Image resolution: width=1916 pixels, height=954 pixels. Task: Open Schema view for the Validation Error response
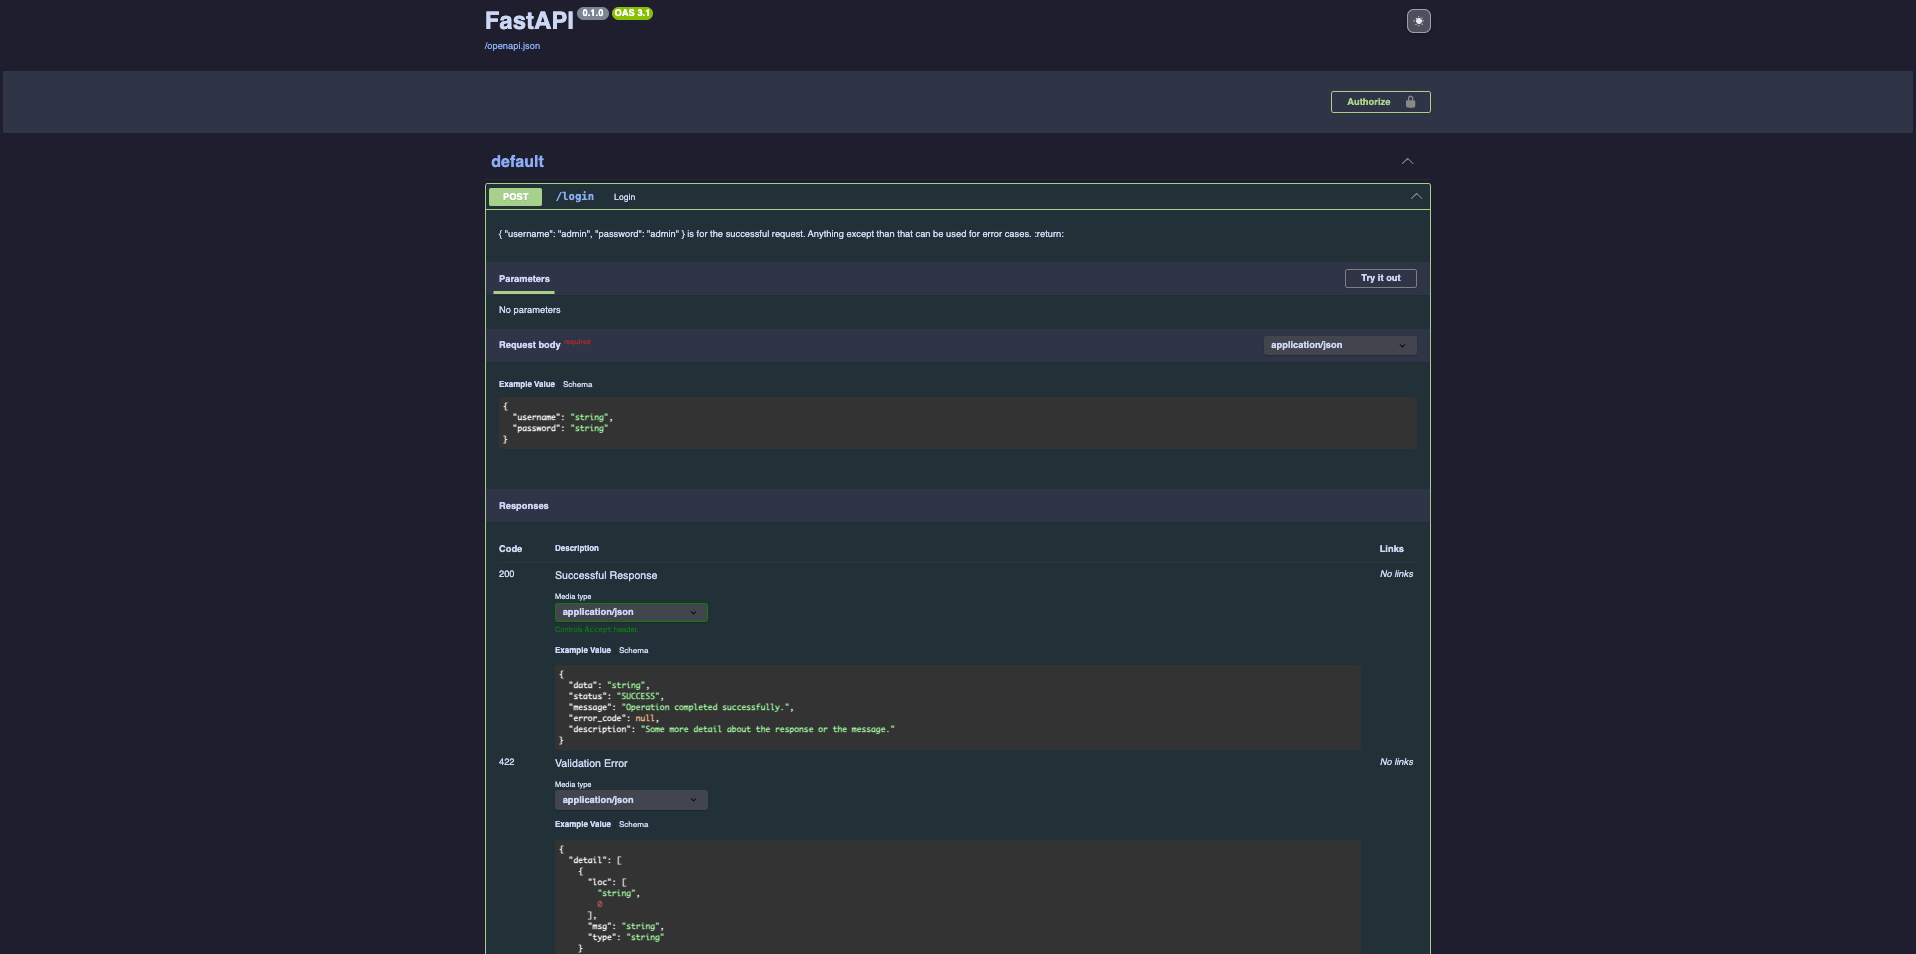(x=634, y=824)
